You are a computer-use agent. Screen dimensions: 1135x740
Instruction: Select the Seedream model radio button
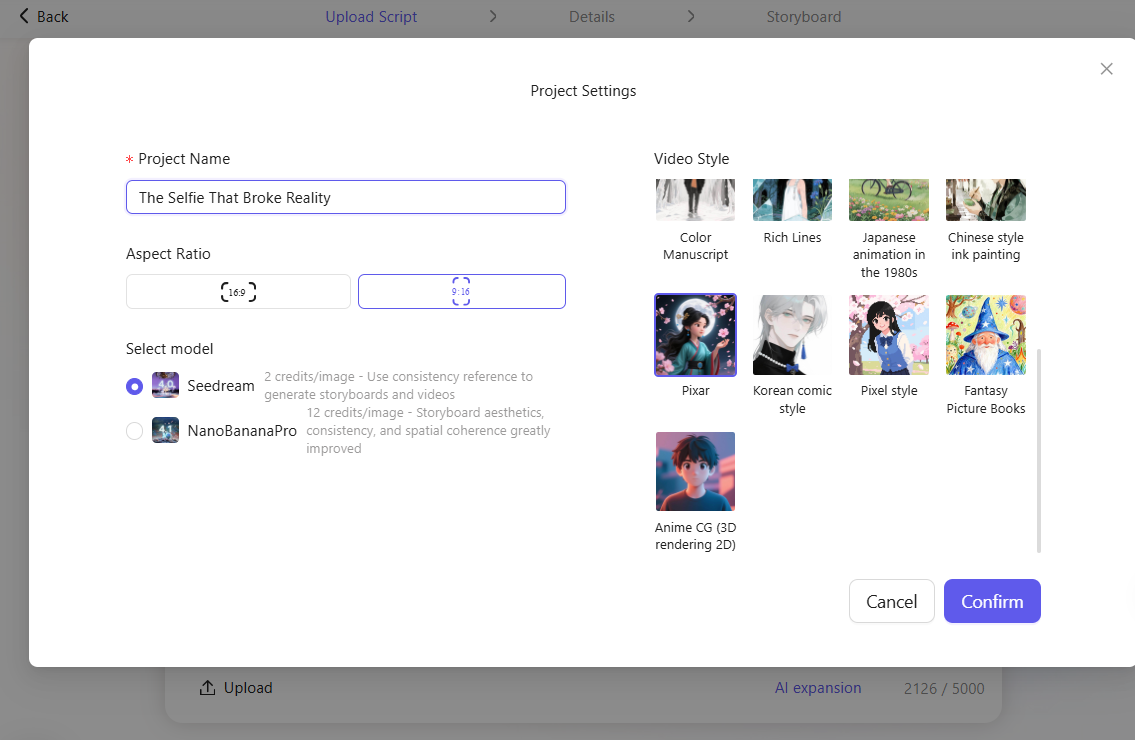134,386
